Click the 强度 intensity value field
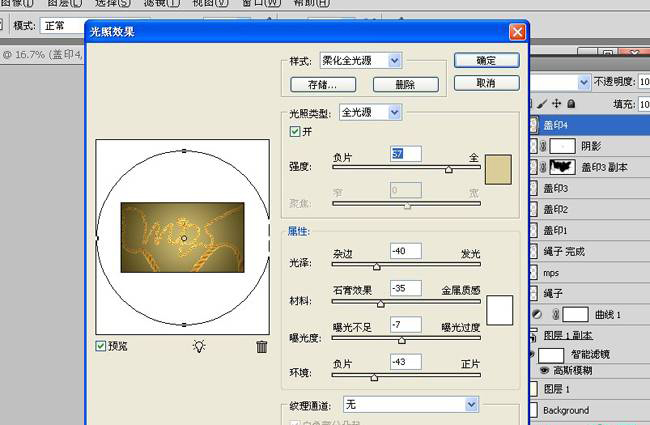The height and width of the screenshot is (425, 650). (406, 154)
